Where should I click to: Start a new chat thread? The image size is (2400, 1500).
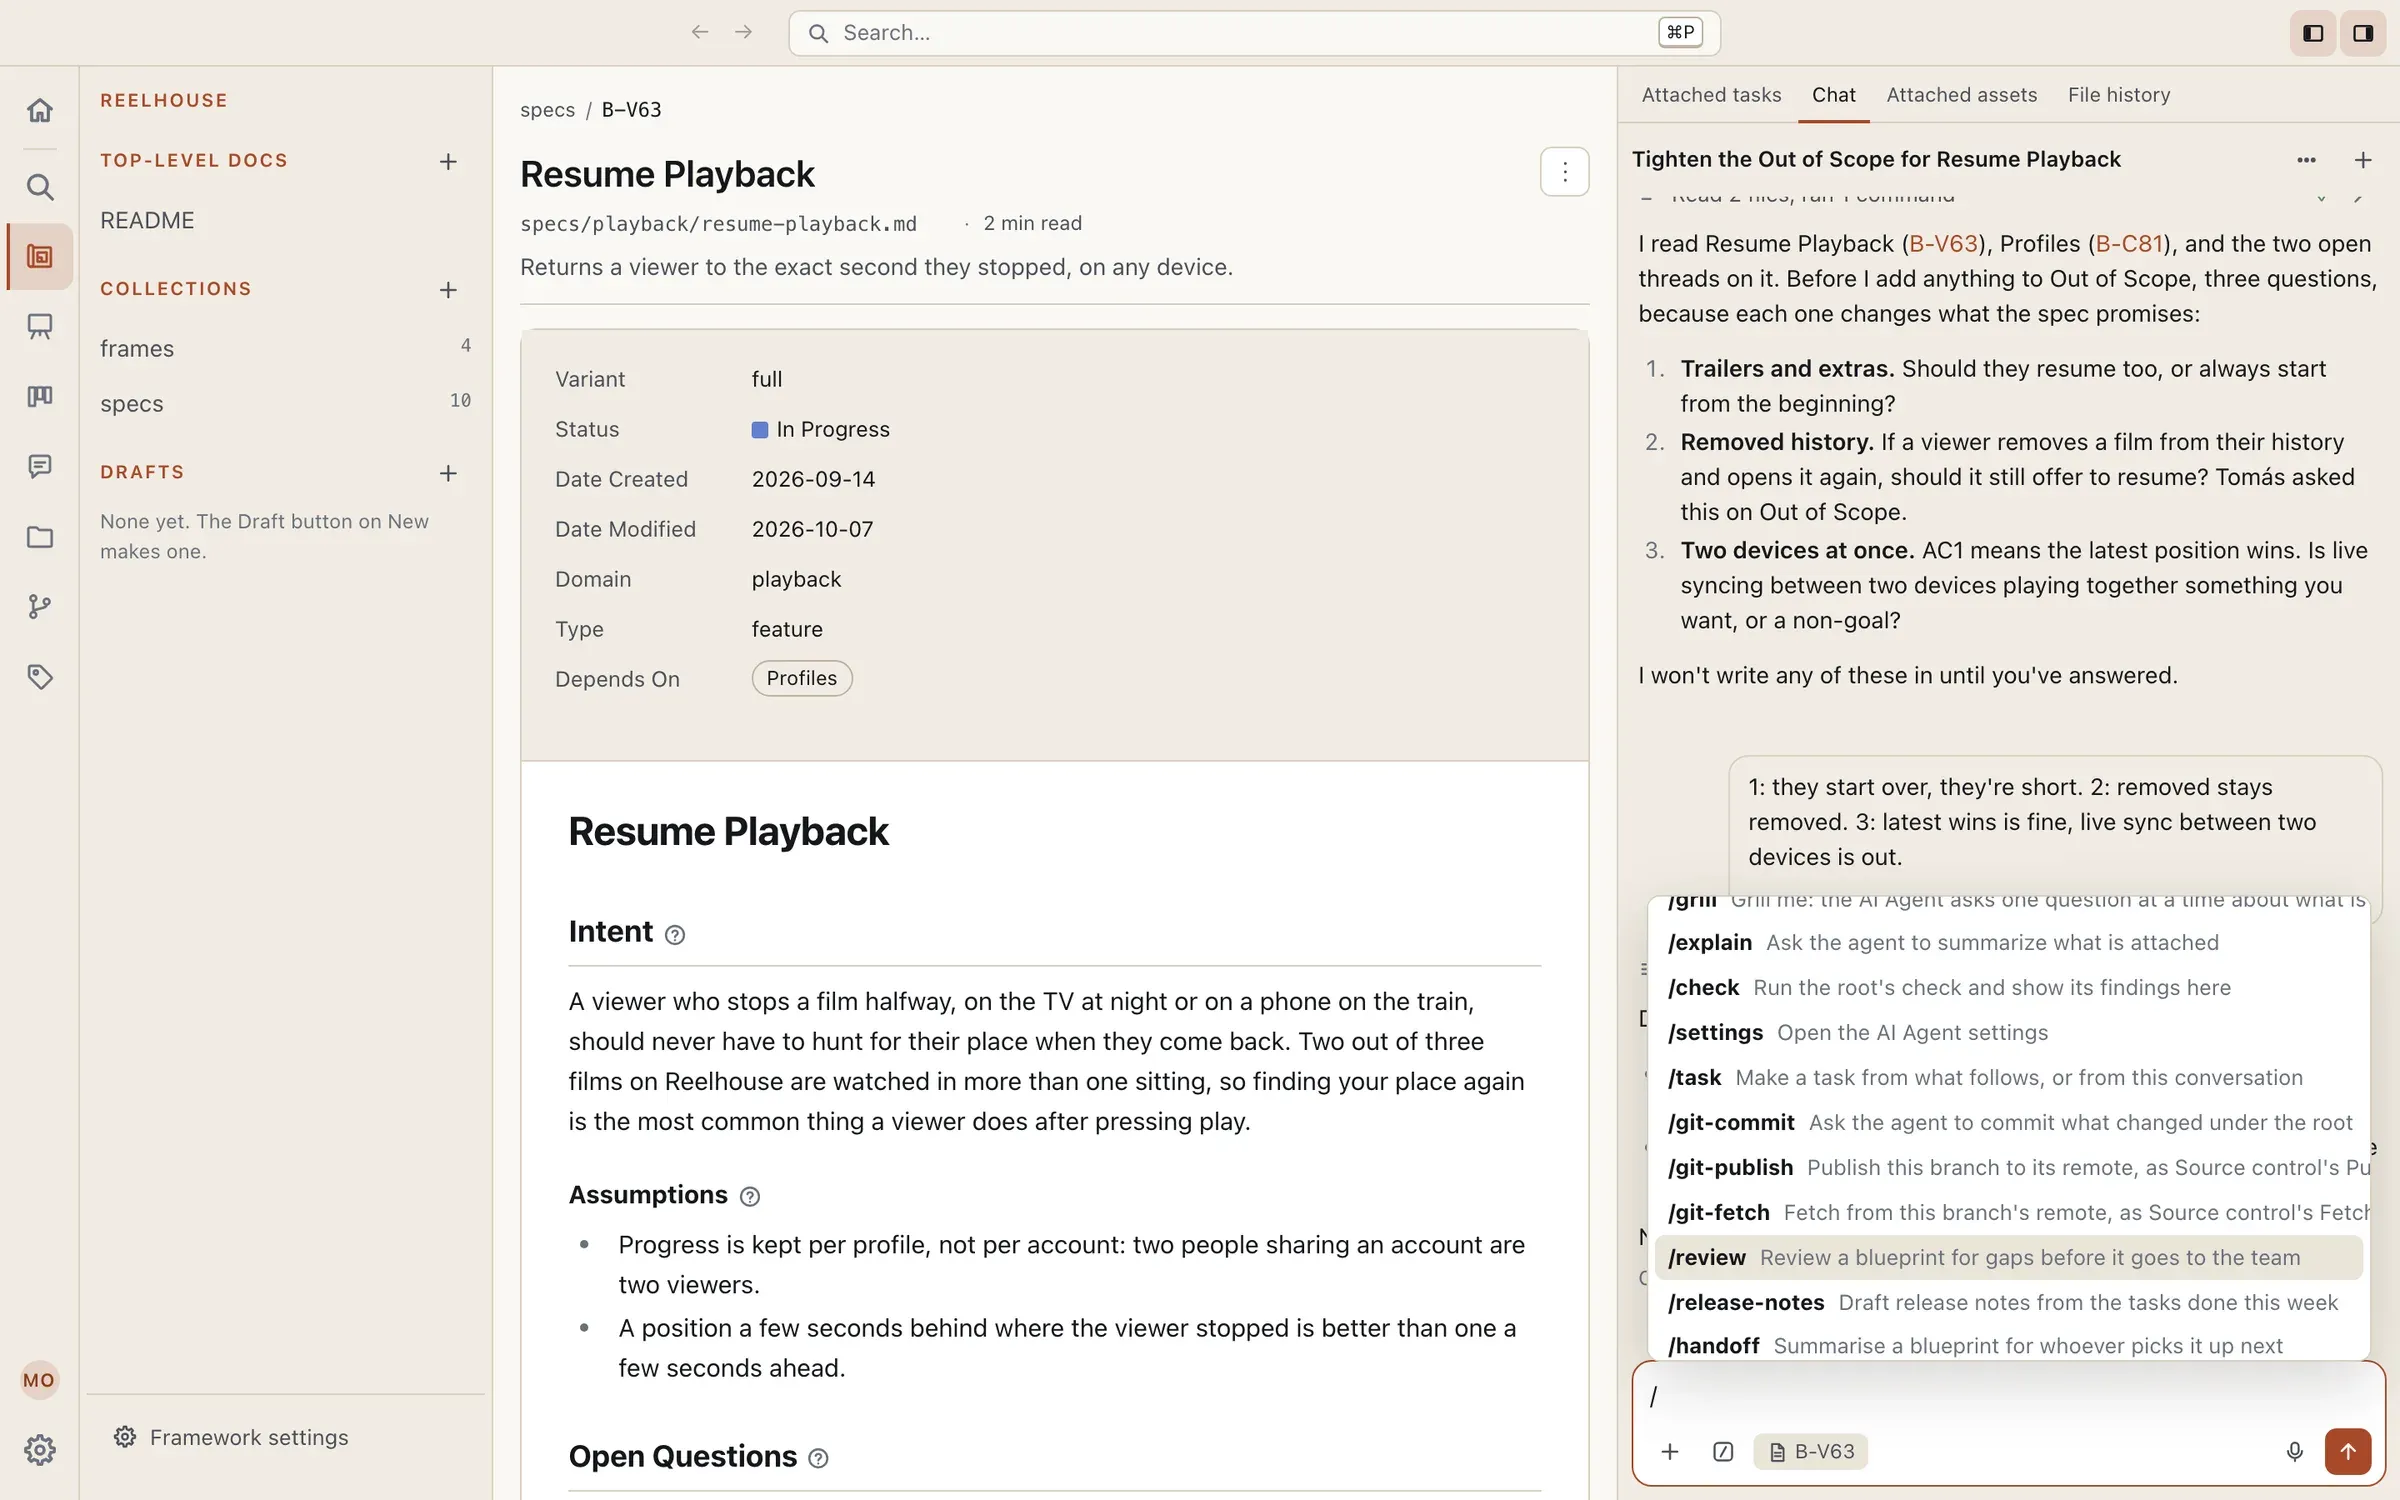pos(2363,160)
